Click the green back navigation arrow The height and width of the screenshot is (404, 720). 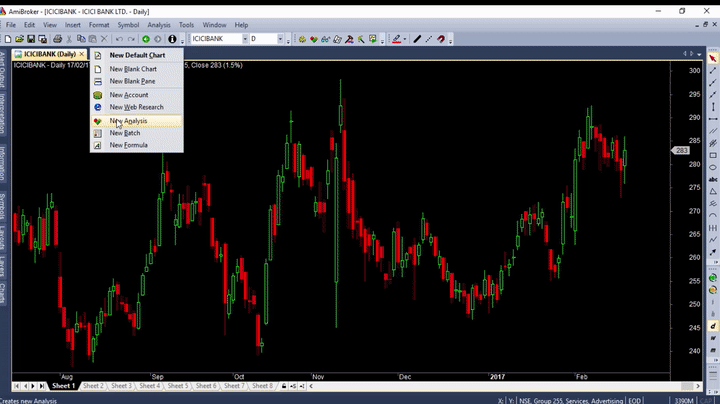pos(146,39)
